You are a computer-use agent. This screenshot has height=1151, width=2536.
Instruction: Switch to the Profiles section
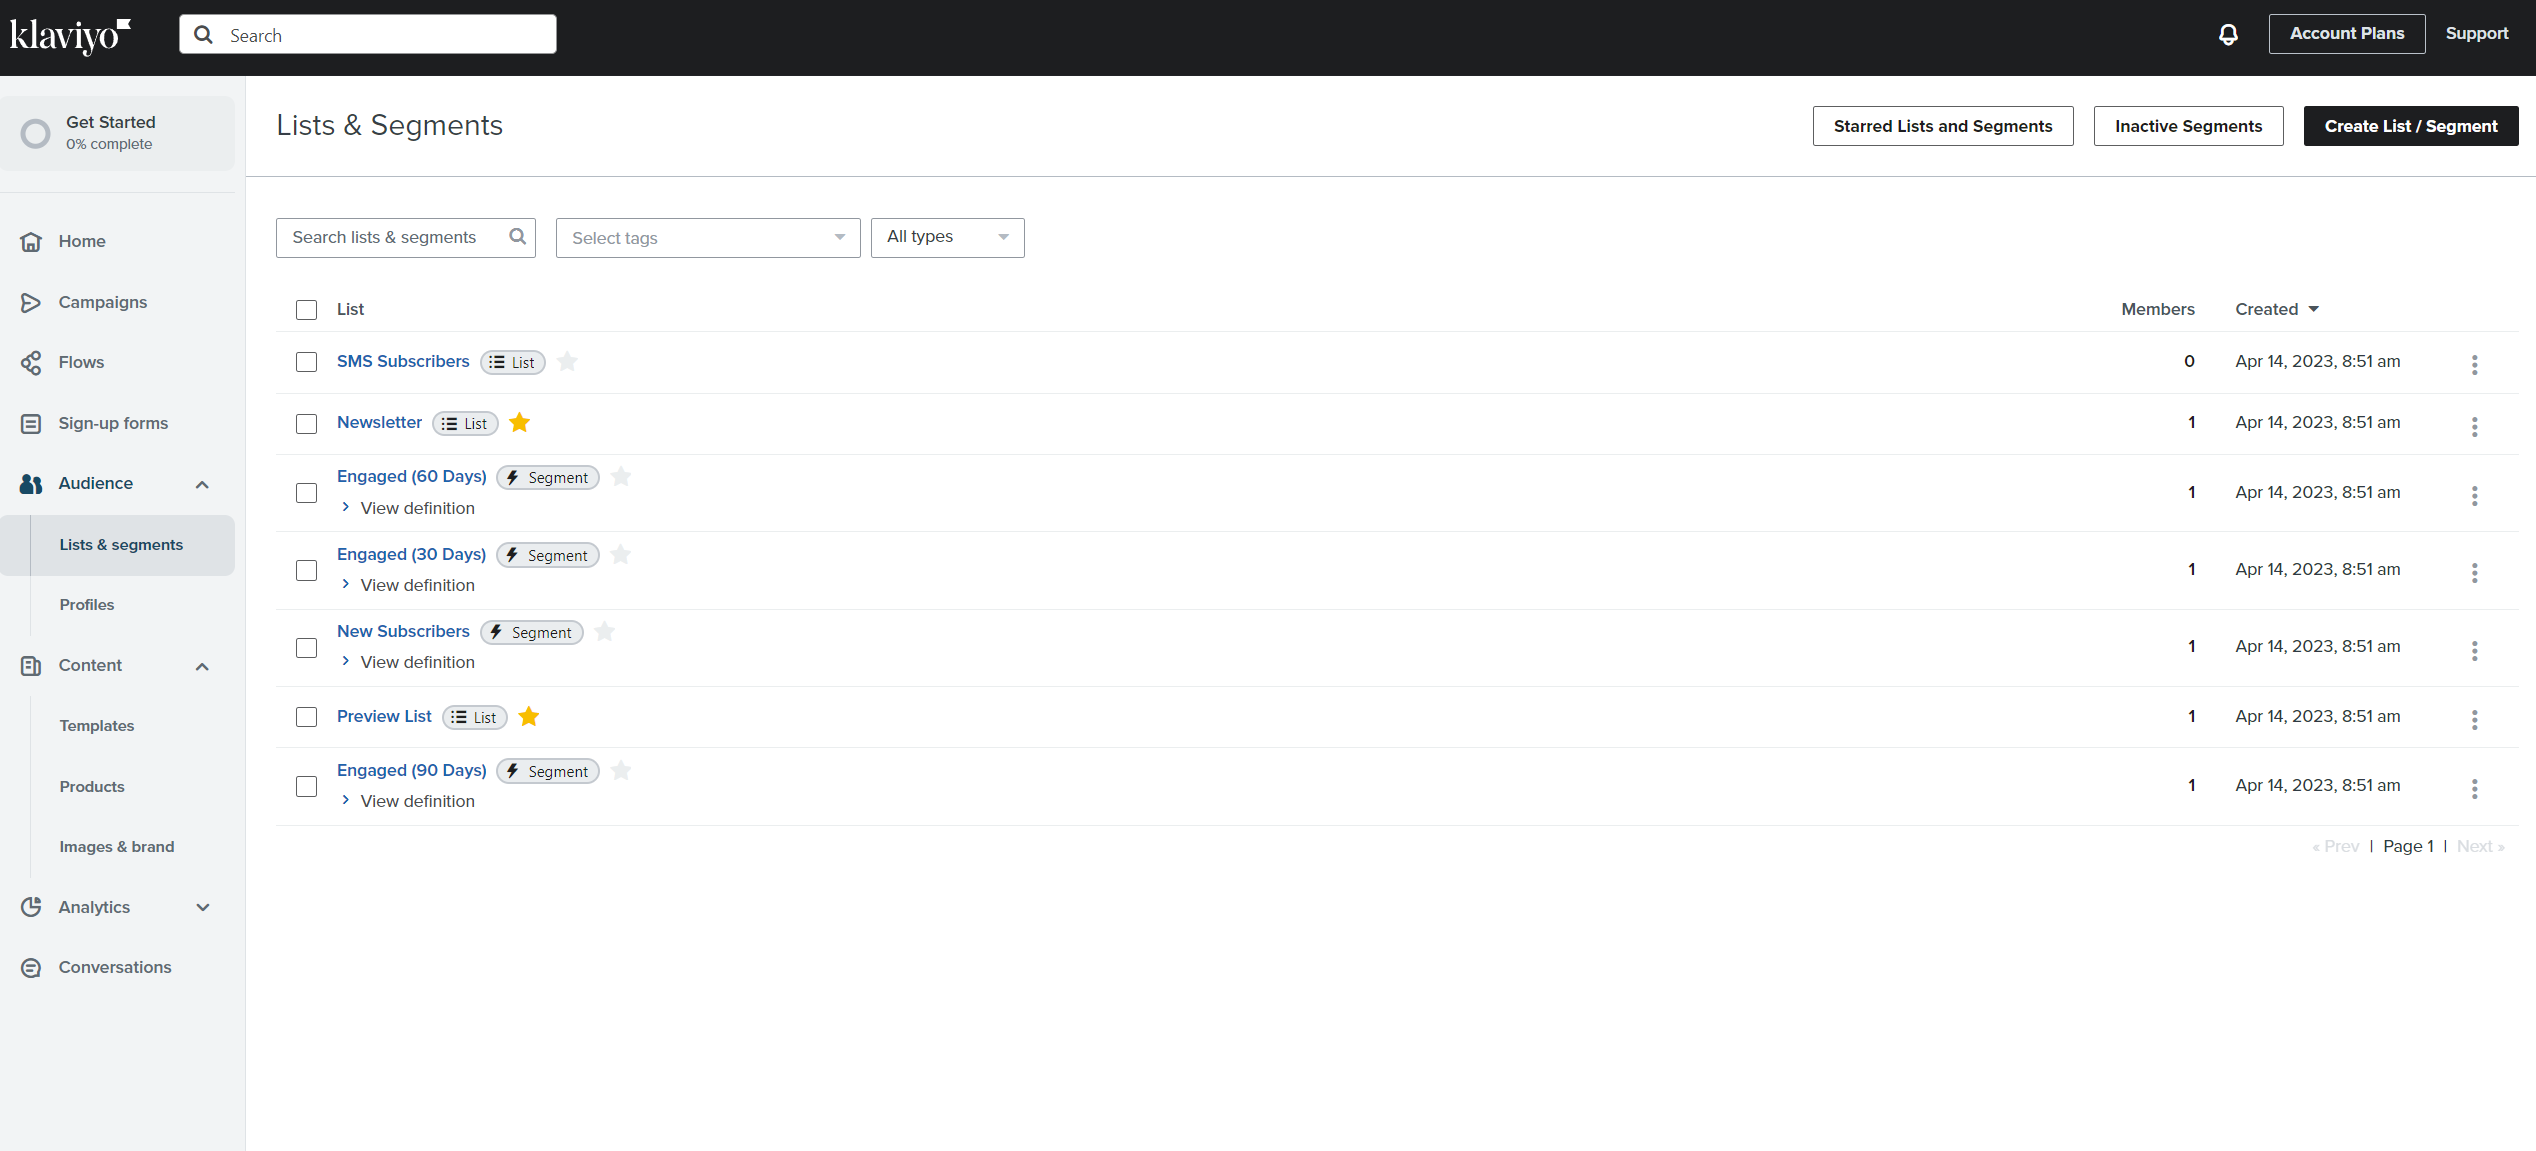[87, 604]
